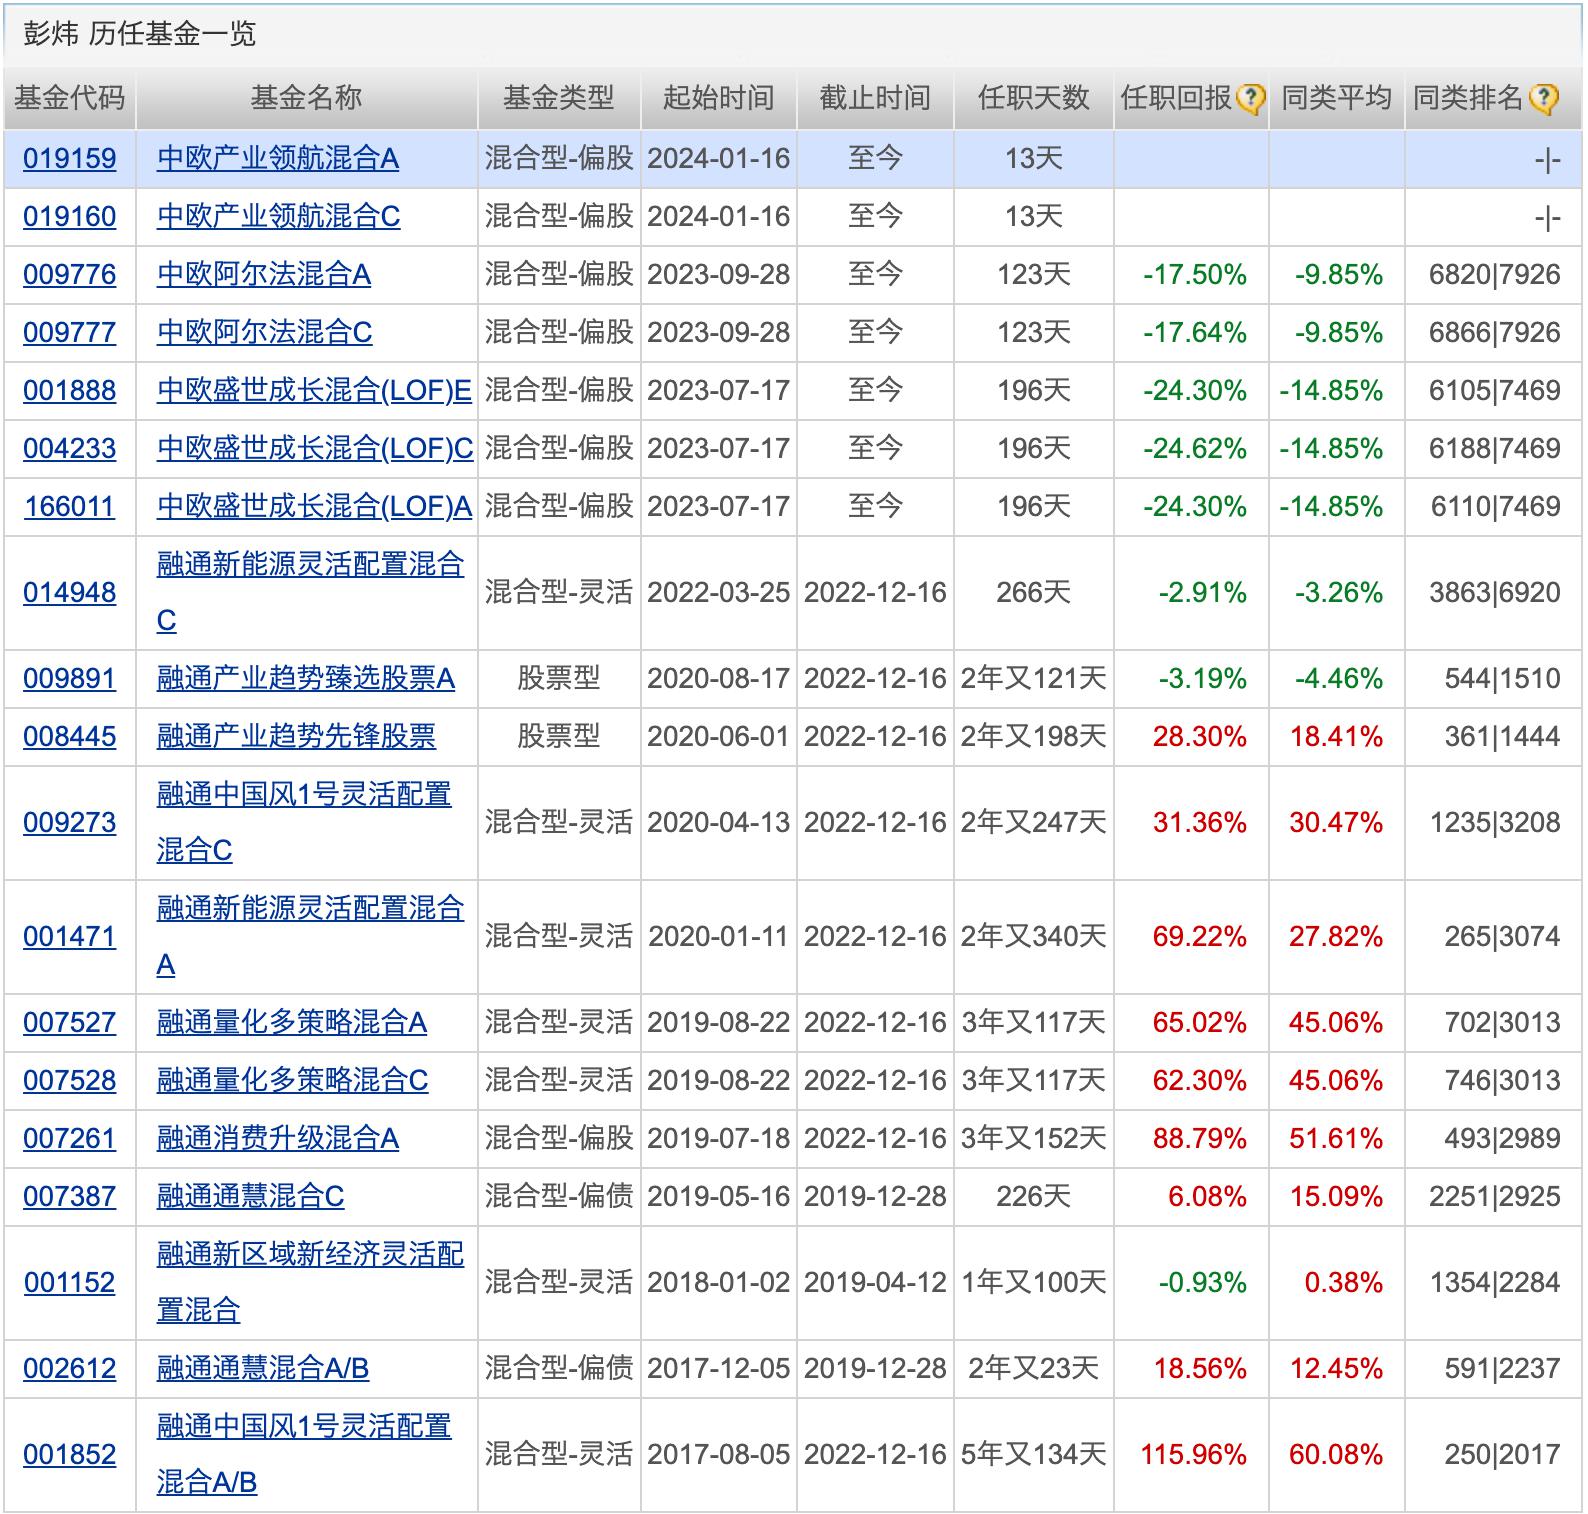The width and height of the screenshot is (1588, 1514).
Task: Open 融通量化多策略混合A fund page
Action: coord(291,1023)
